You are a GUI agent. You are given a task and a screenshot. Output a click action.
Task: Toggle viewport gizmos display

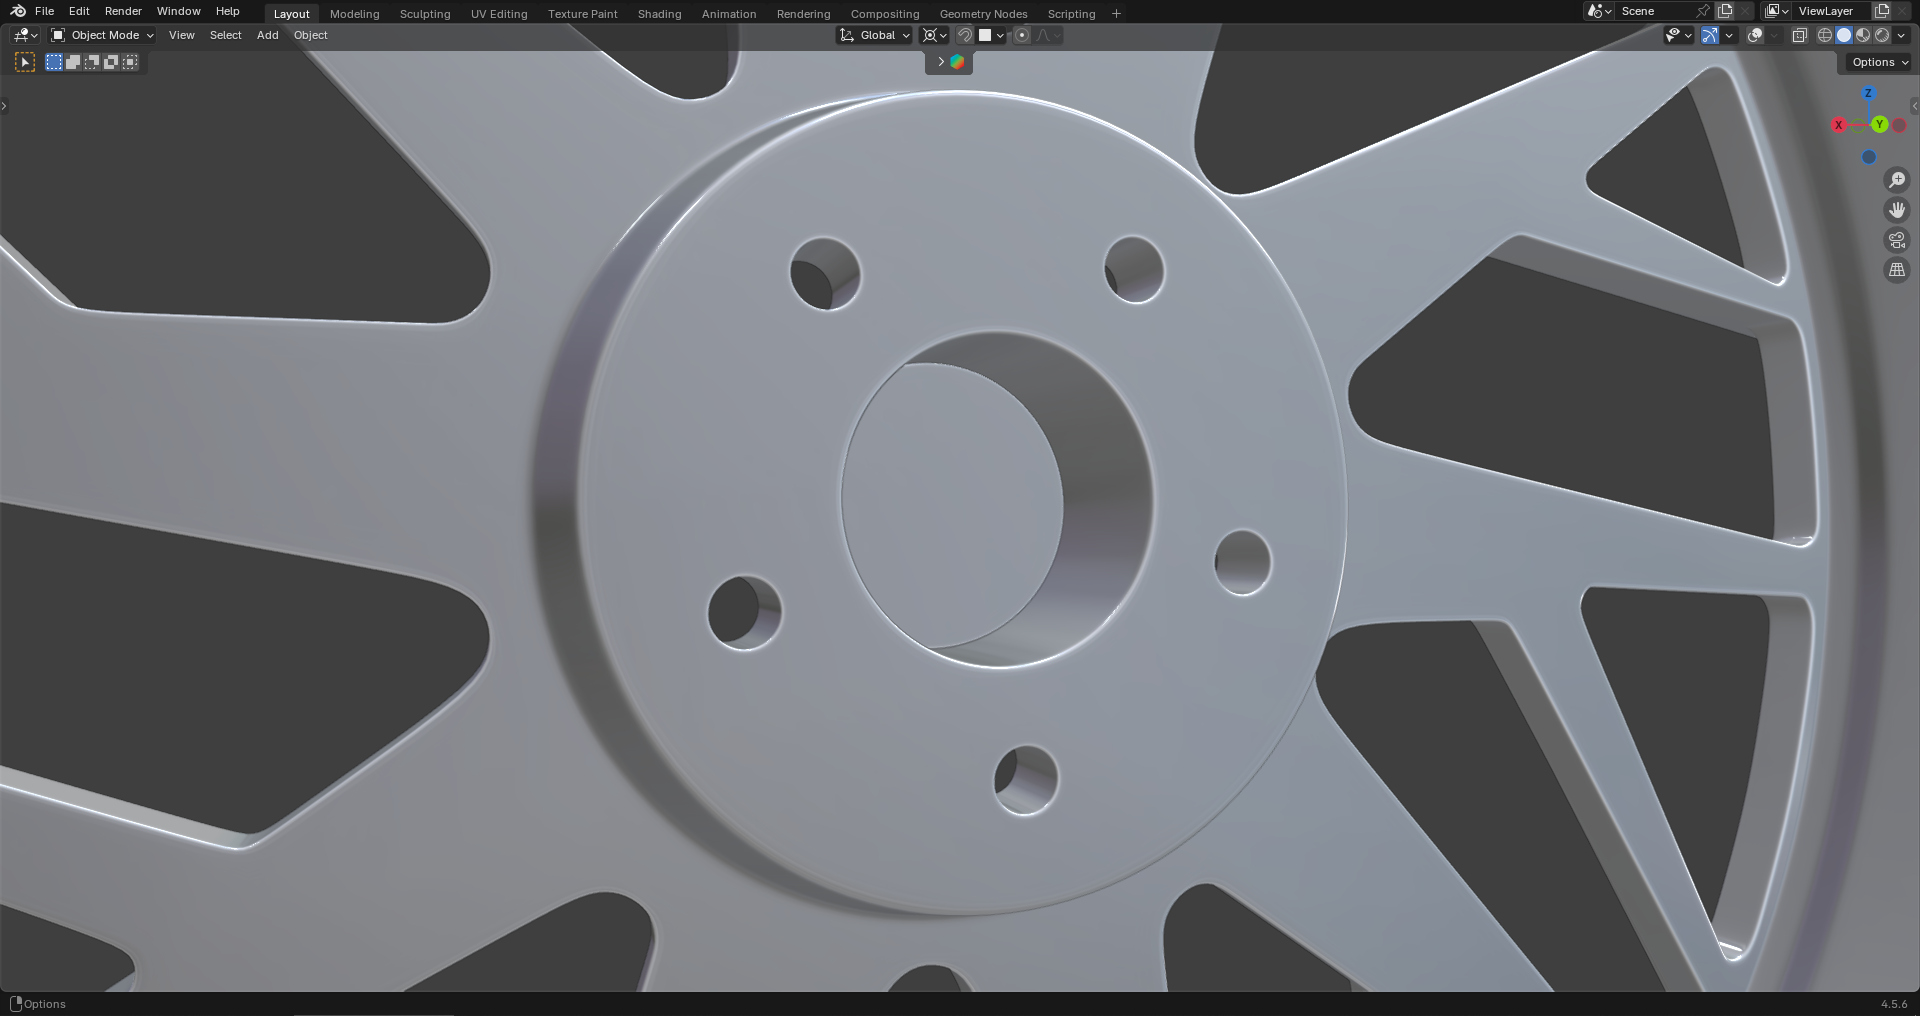(x=1710, y=35)
